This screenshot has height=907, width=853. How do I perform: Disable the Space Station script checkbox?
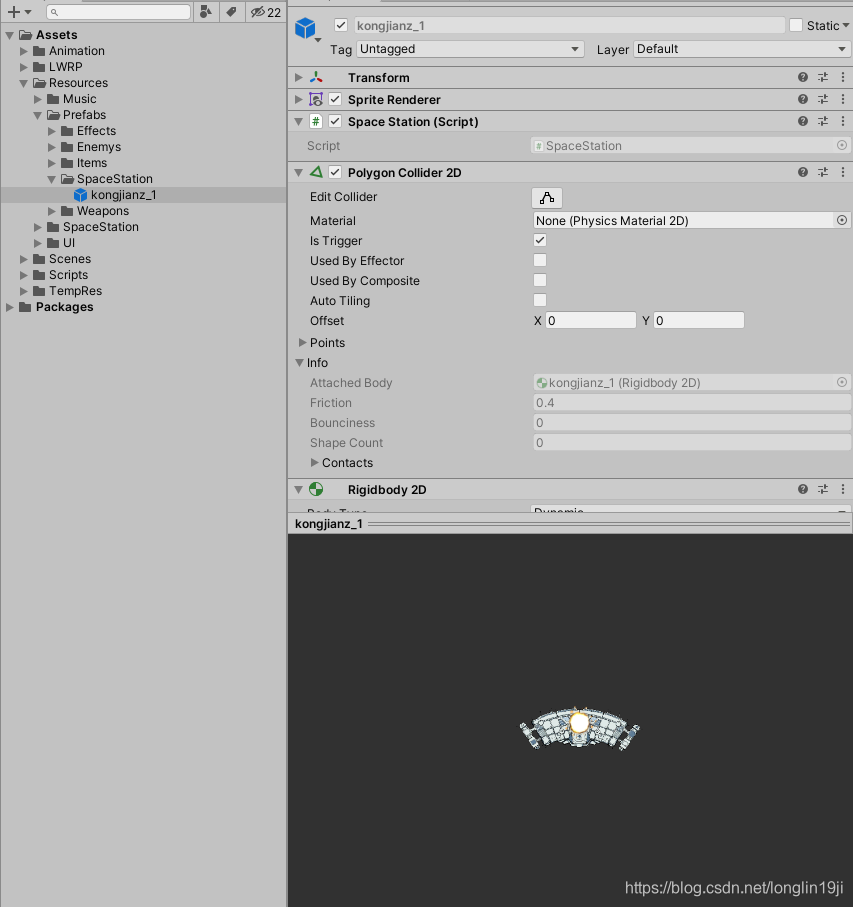(335, 121)
